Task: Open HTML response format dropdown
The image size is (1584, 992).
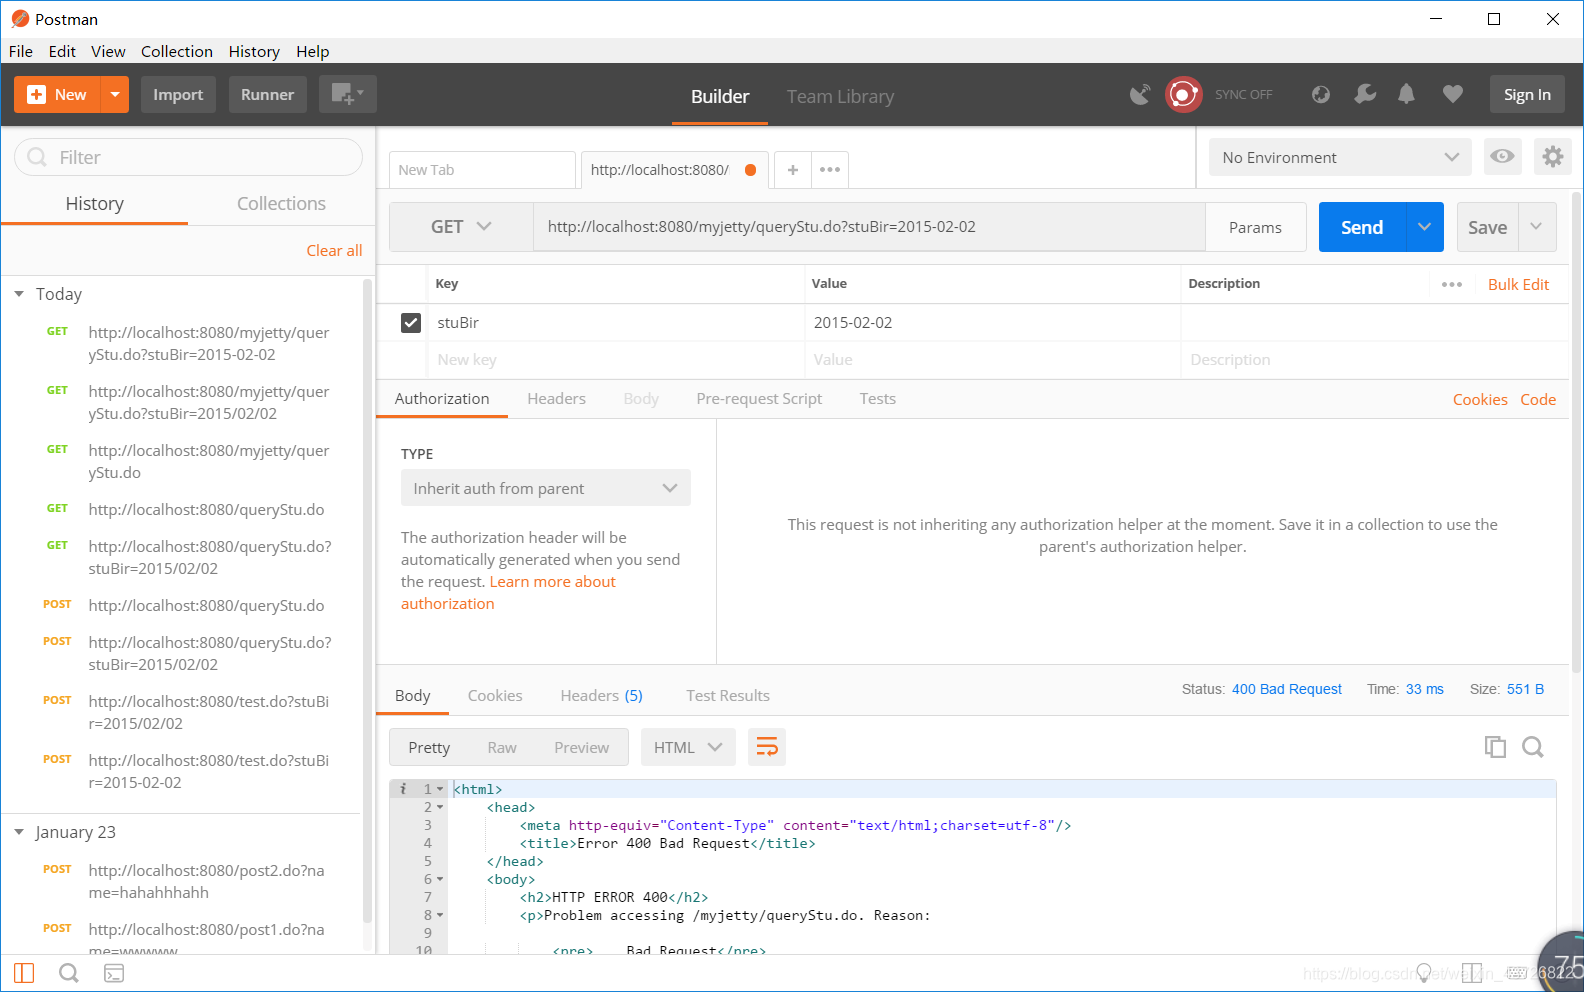Action: pos(688,747)
